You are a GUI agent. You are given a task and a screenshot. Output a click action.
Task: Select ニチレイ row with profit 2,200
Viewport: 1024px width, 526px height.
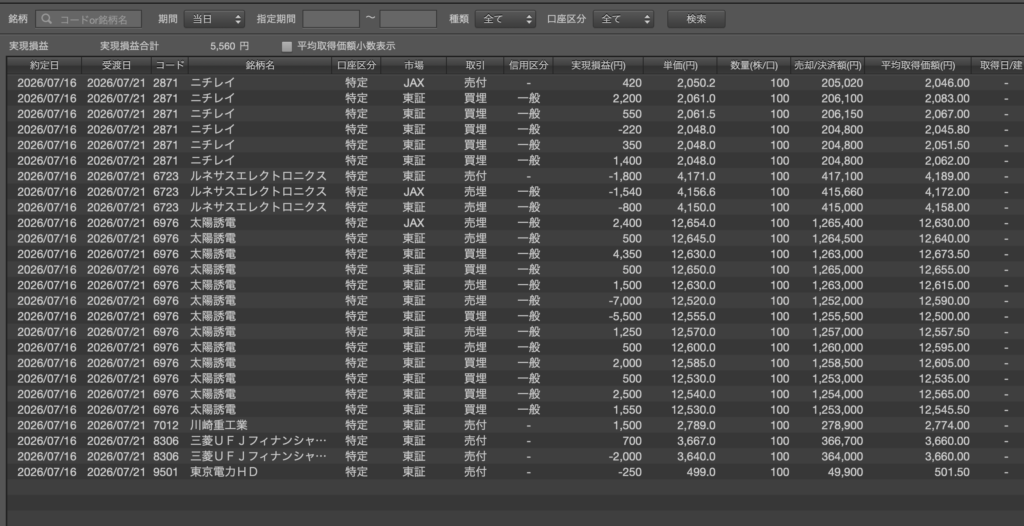coord(515,99)
